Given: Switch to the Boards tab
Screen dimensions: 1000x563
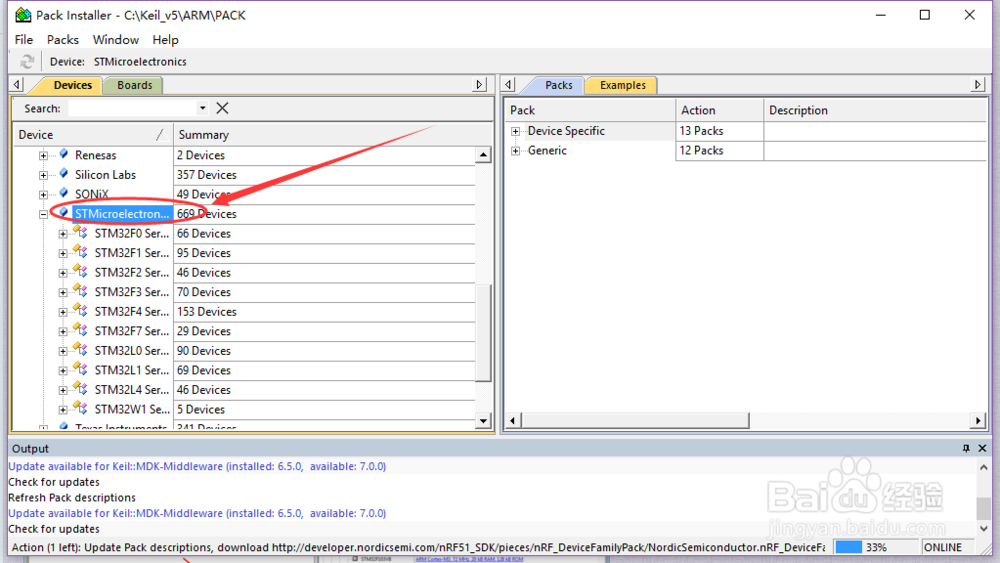Looking at the screenshot, I should coord(135,85).
